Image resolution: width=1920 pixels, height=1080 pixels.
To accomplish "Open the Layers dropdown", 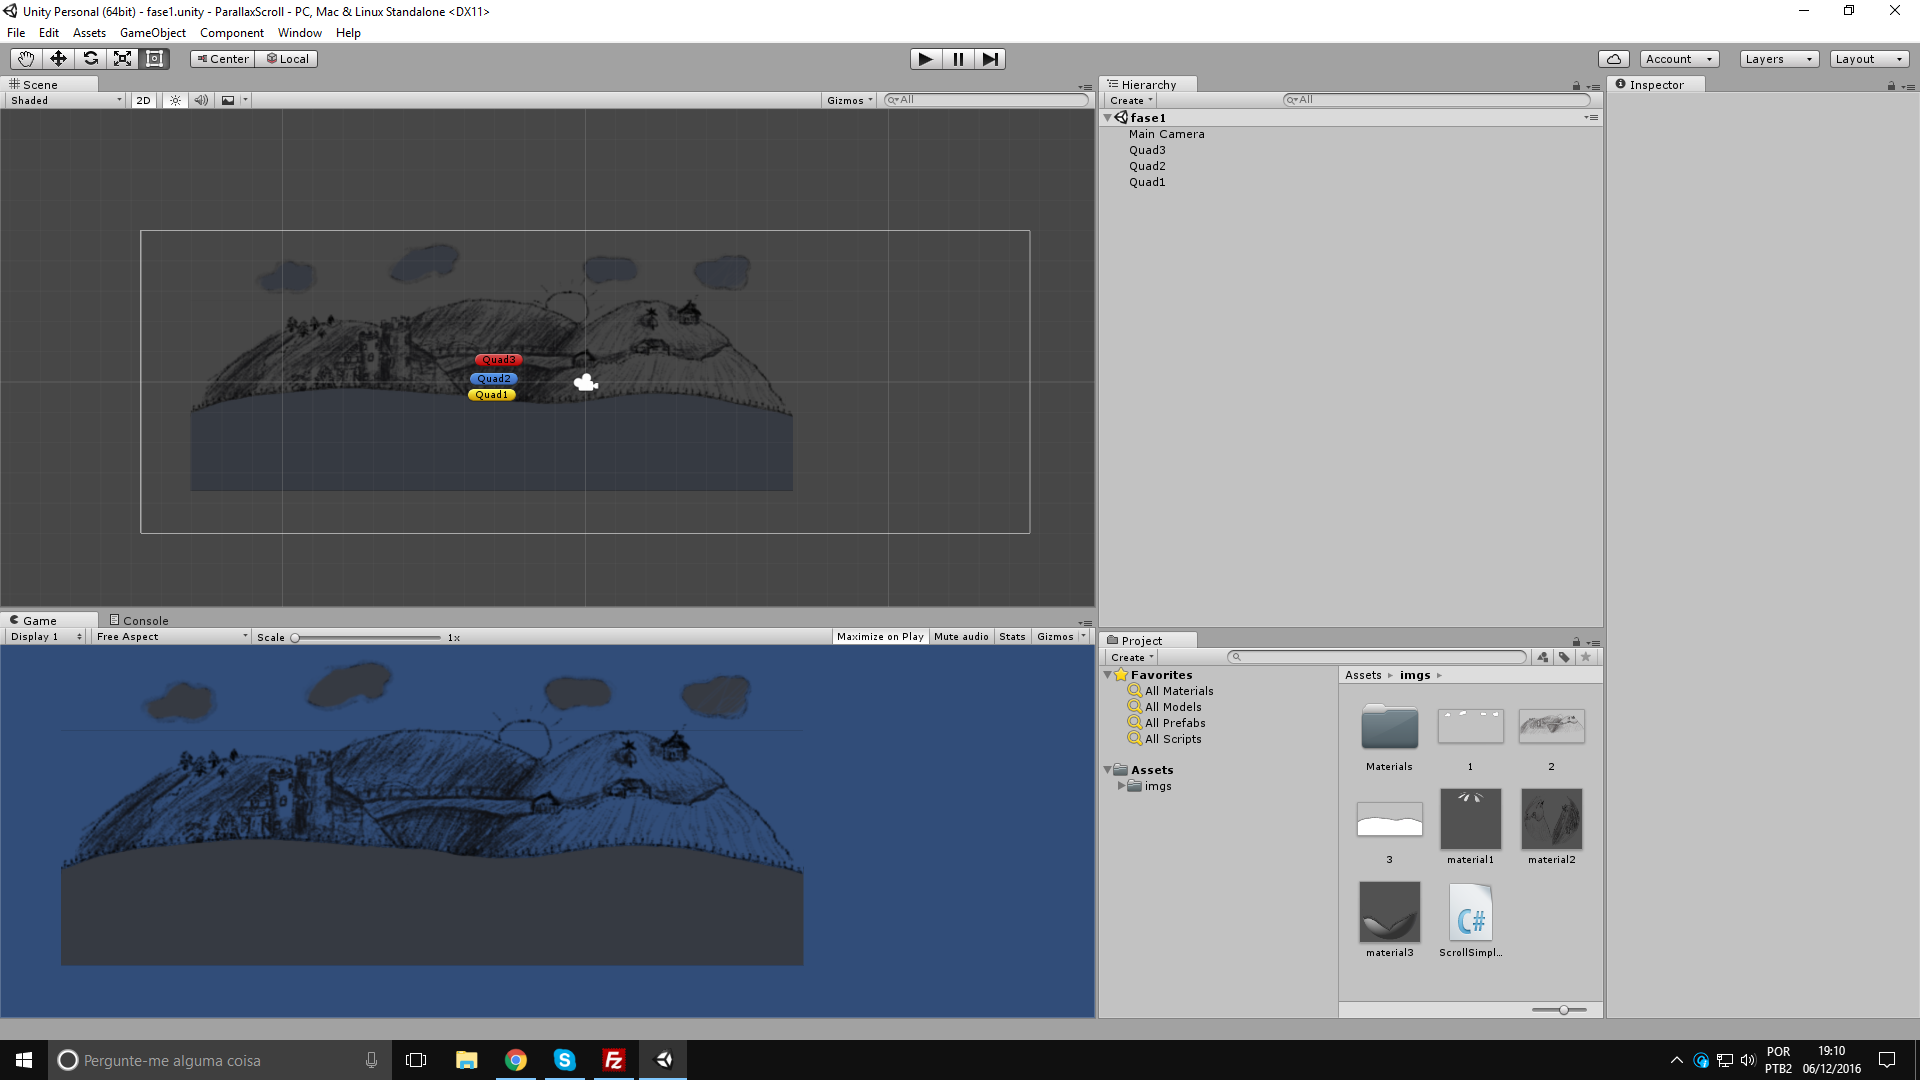I will pos(1778,59).
